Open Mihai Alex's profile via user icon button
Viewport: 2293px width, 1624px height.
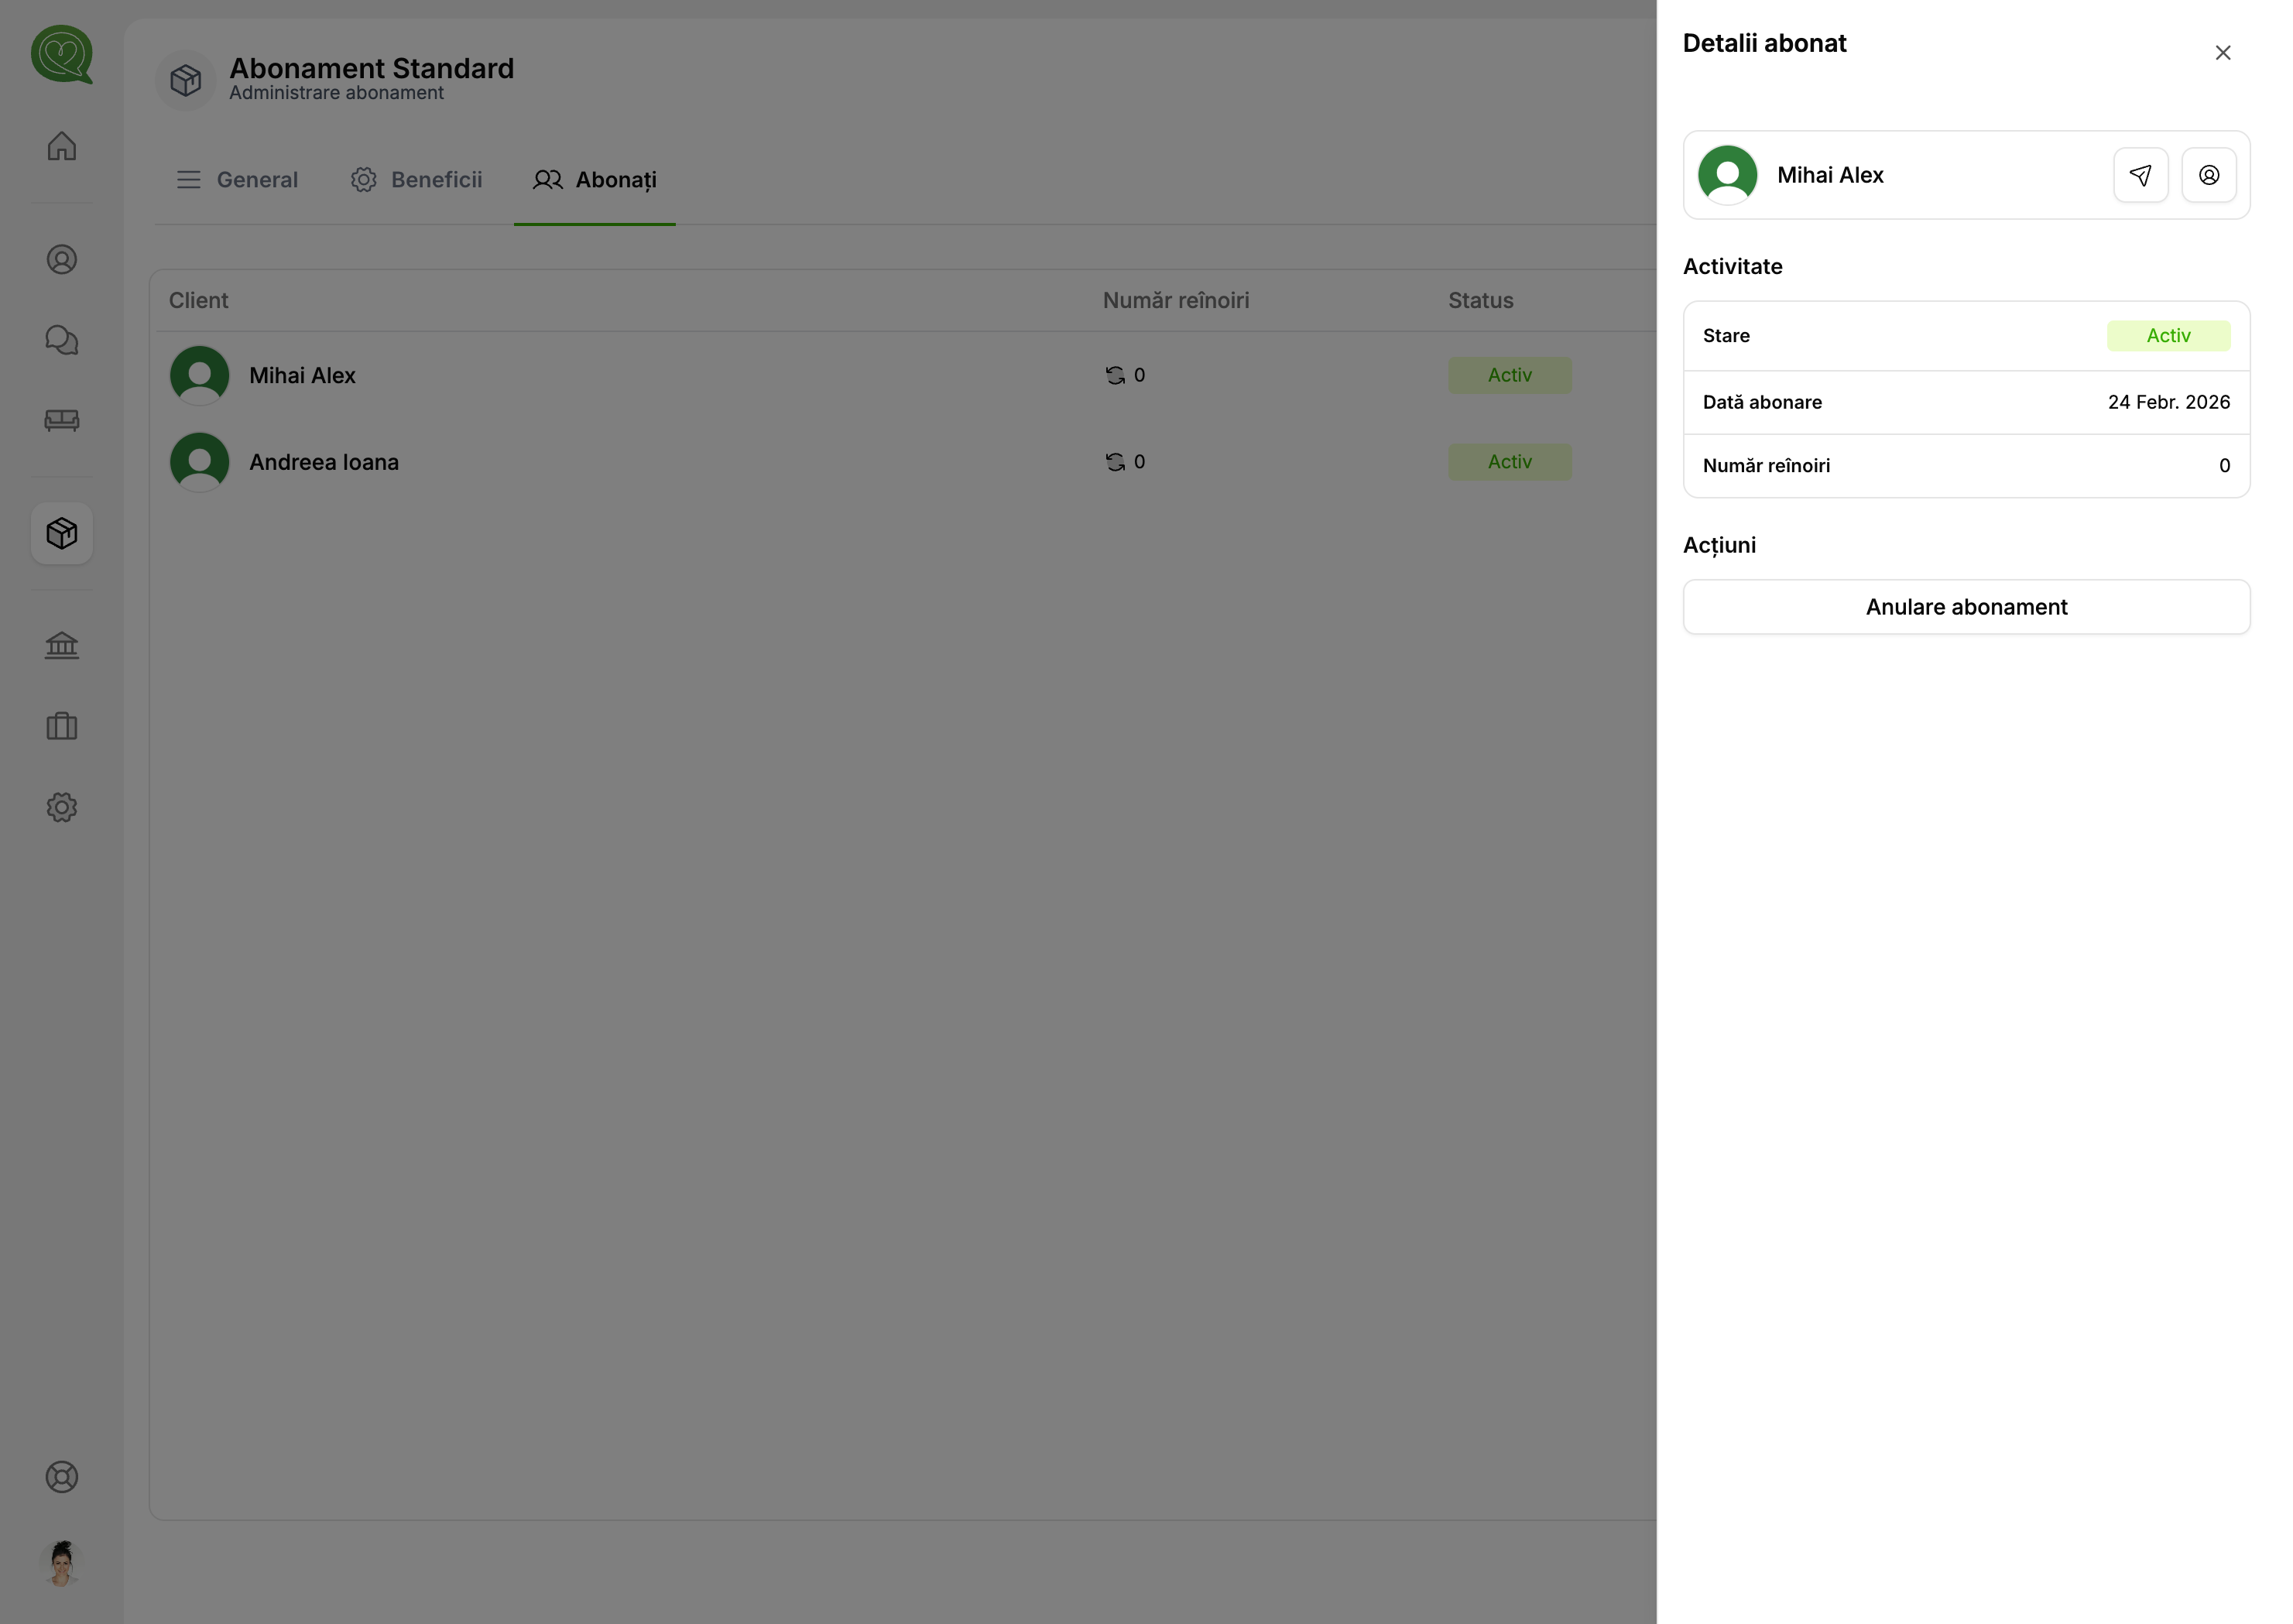pyautogui.click(x=2208, y=175)
